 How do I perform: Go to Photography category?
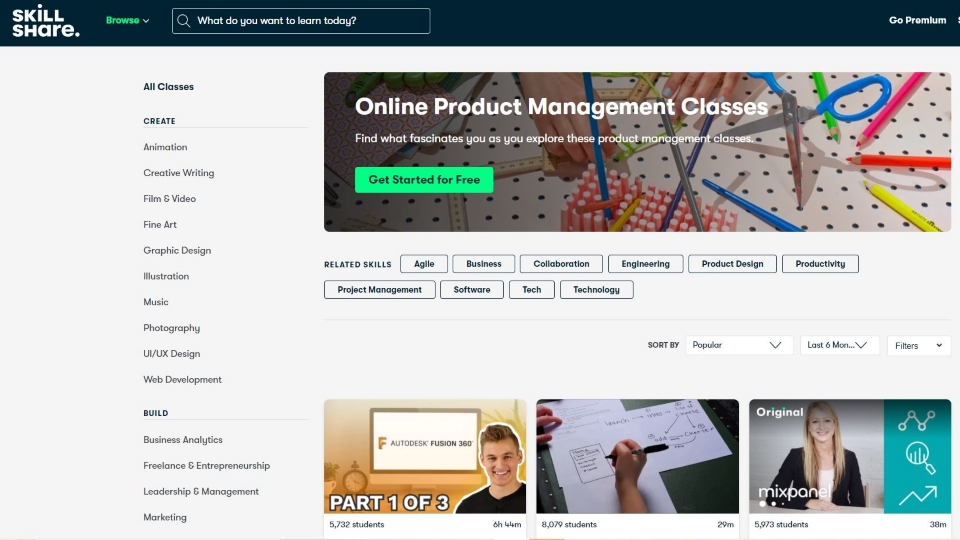[x=171, y=328]
